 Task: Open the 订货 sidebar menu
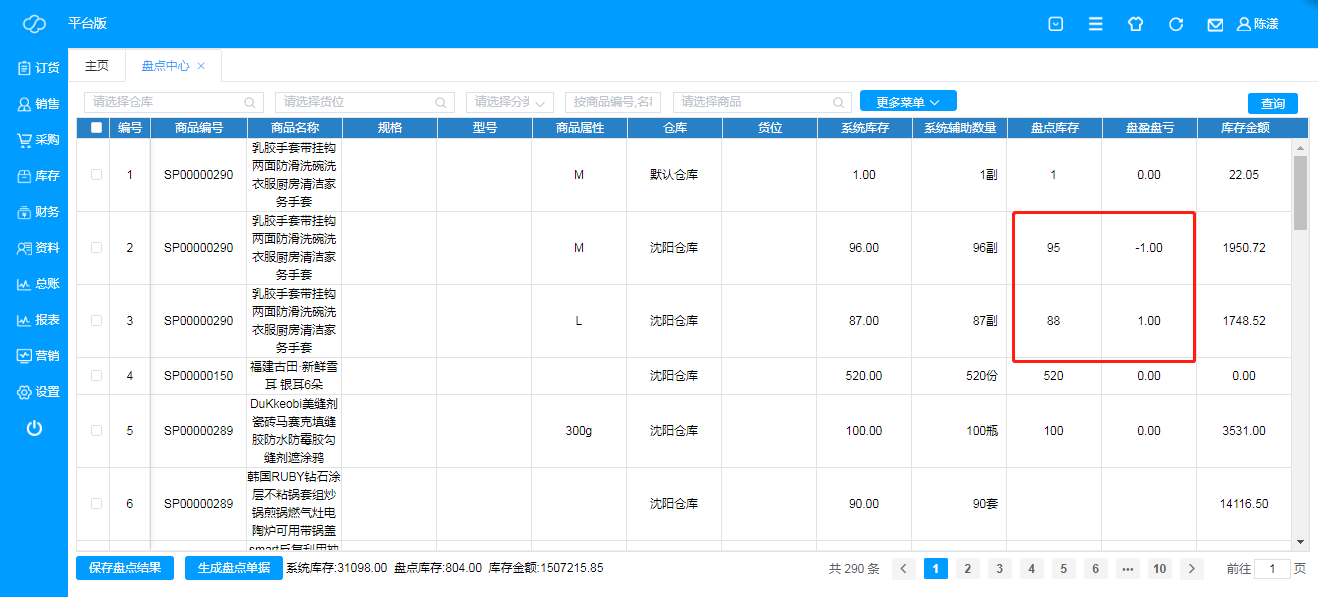click(38, 68)
